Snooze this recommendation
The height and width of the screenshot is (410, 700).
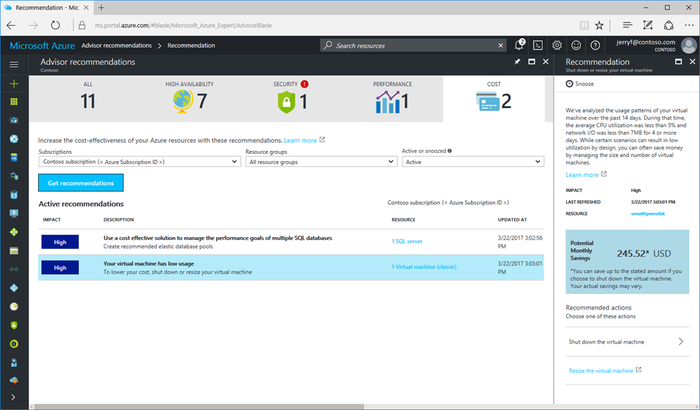(x=576, y=84)
